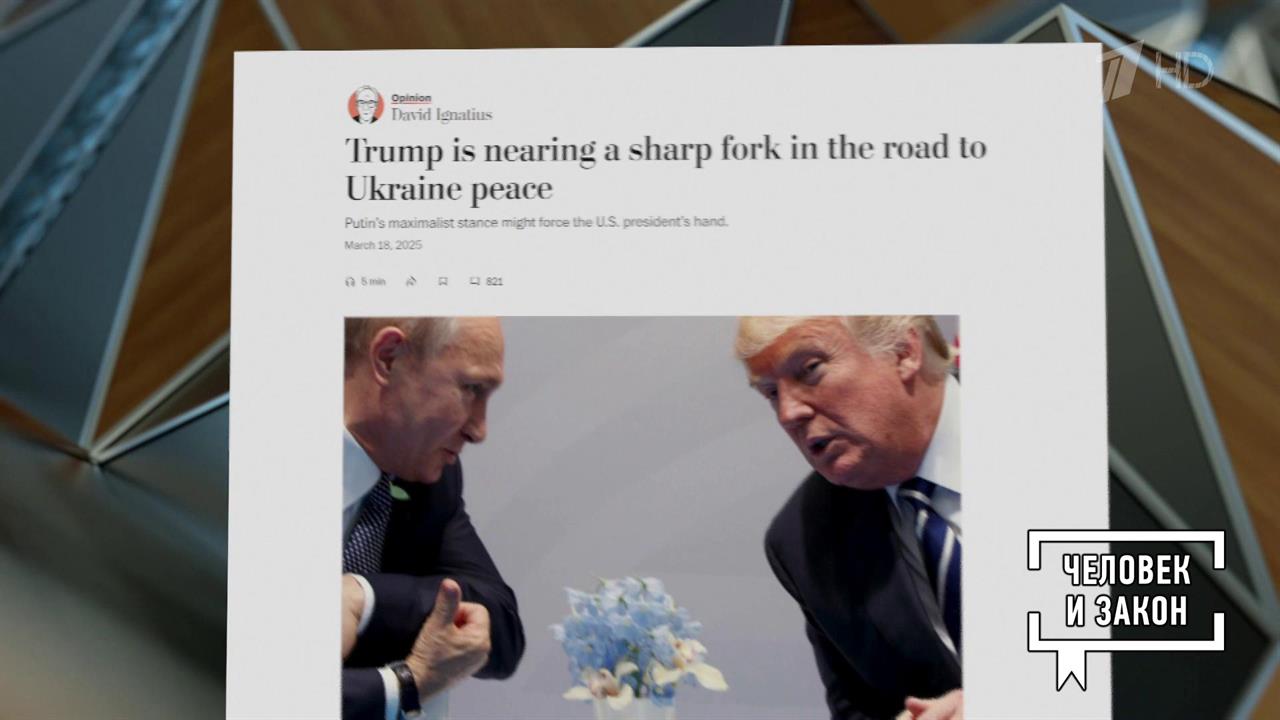Screen dimensions: 1280x720
Task: Click the 821 comments count
Action: coord(494,282)
